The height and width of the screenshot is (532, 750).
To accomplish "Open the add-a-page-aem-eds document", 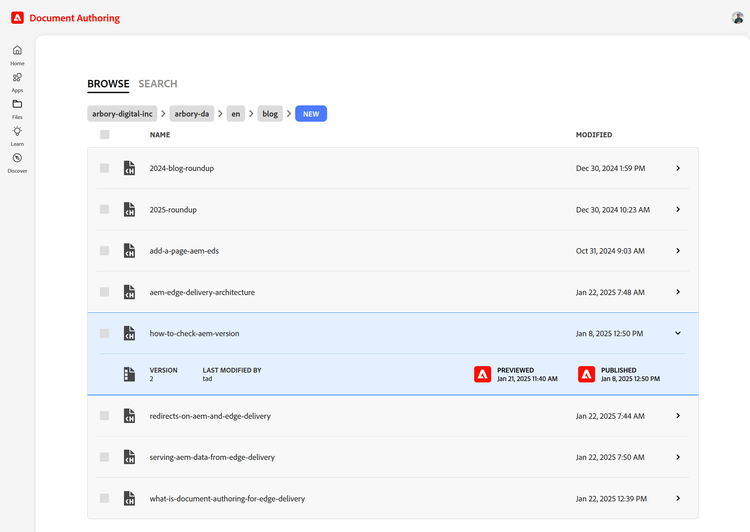I will (x=184, y=251).
